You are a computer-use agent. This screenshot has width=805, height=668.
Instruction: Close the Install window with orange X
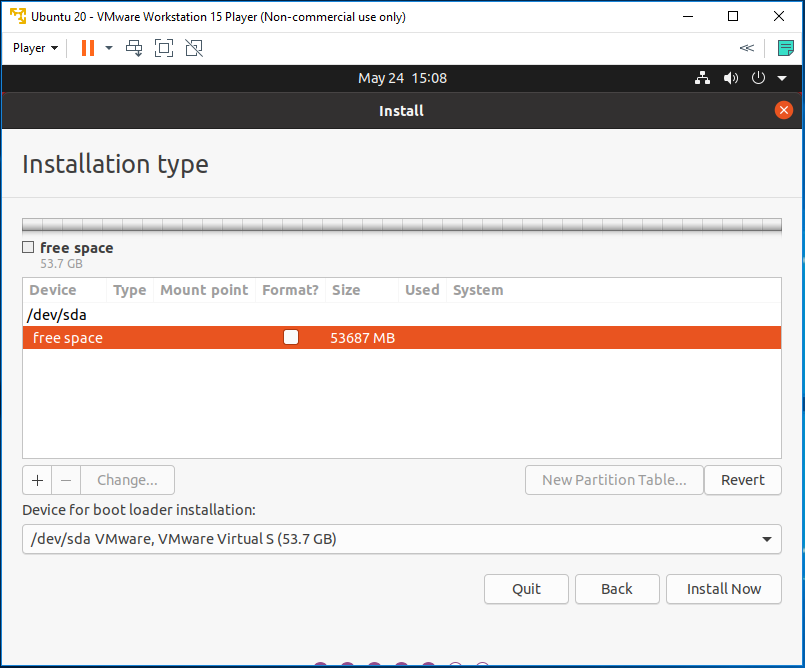pos(783,110)
